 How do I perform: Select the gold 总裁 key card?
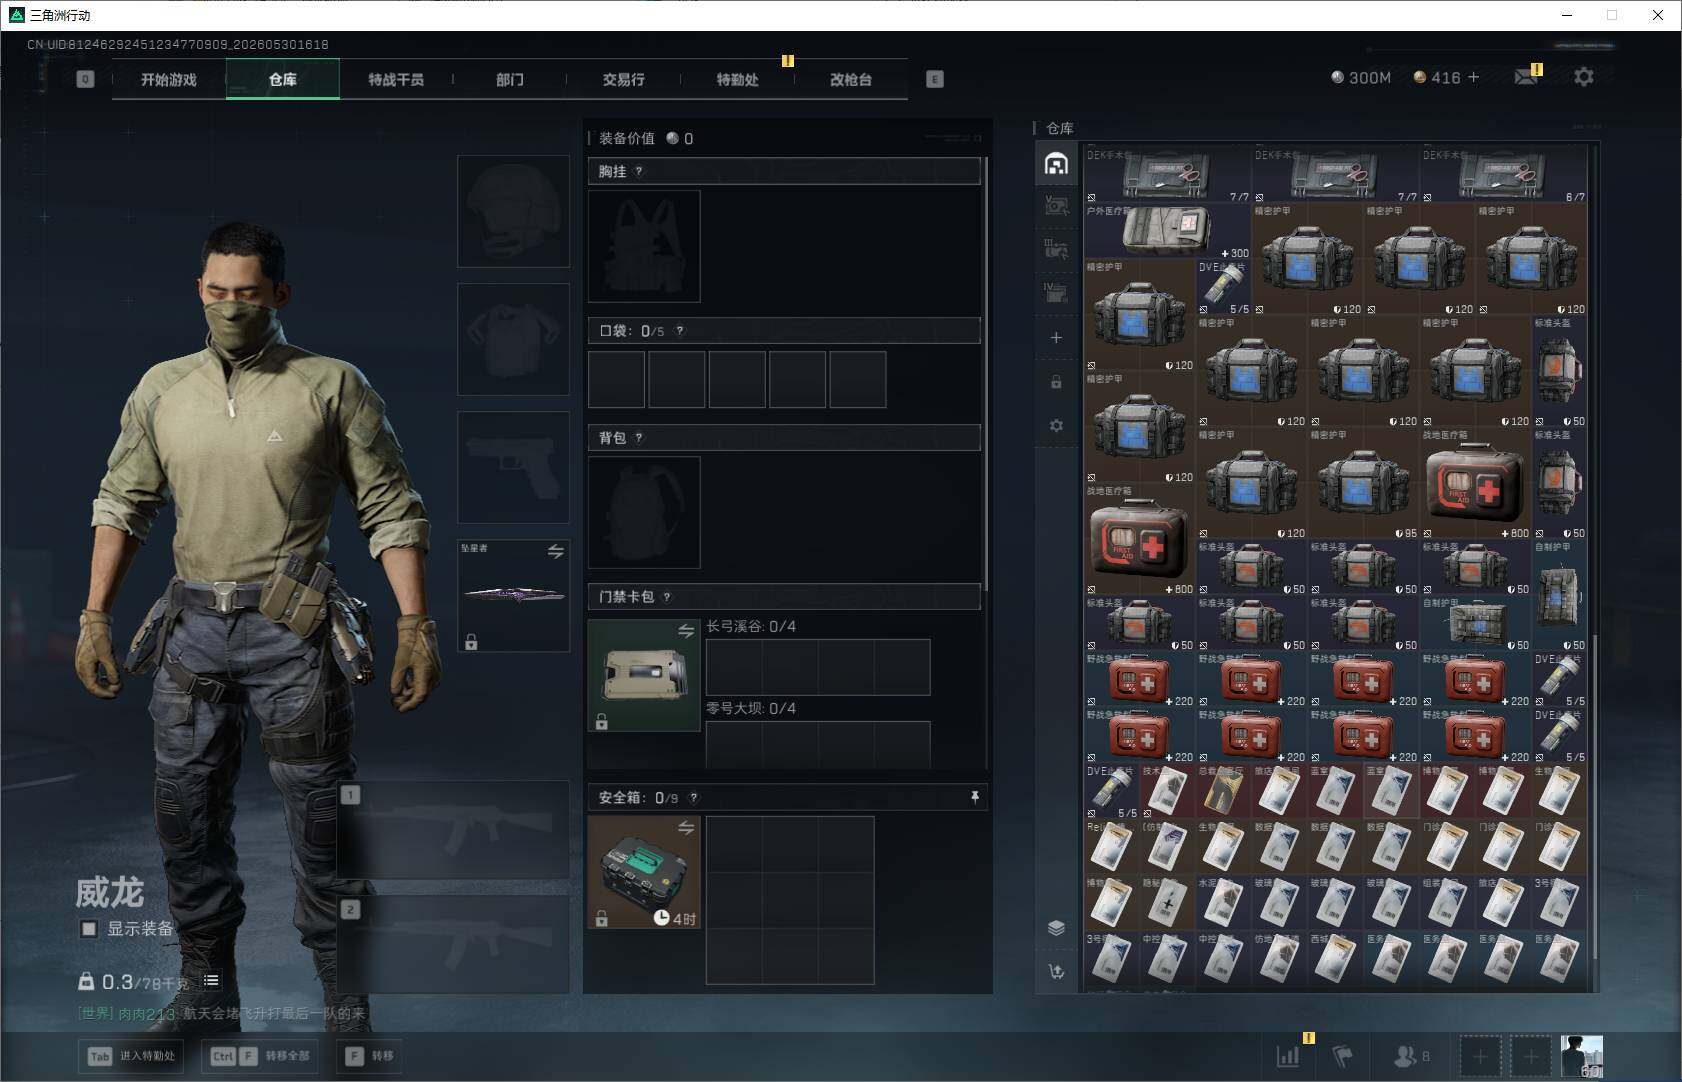pyautogui.click(x=1223, y=791)
